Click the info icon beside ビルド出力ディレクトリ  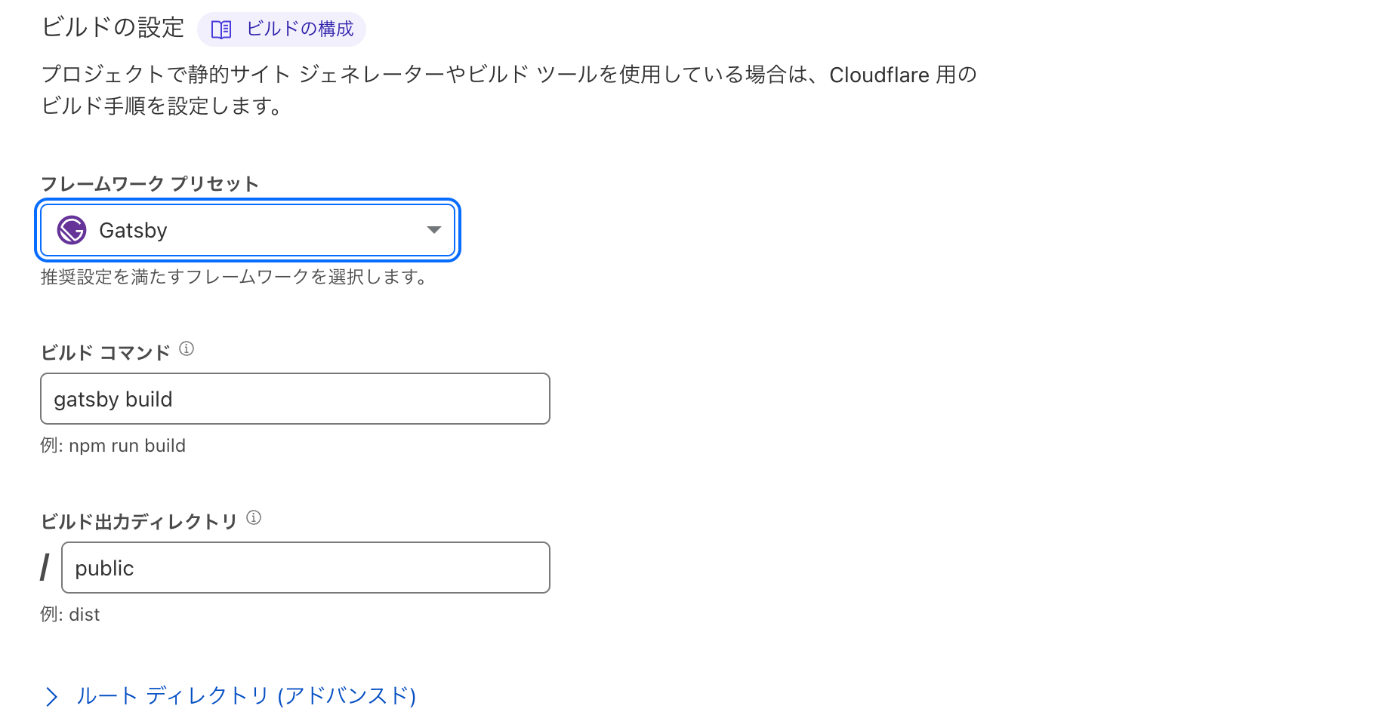coord(253,518)
